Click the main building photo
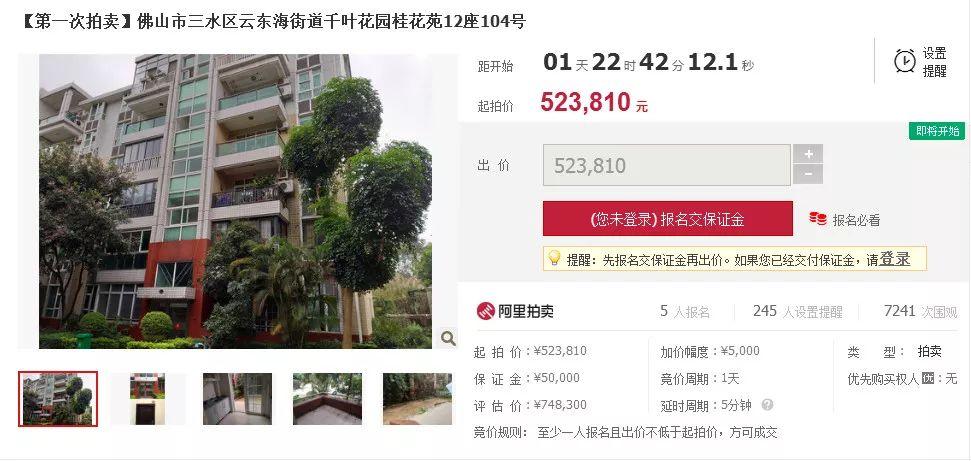The image size is (971, 461). [235, 201]
